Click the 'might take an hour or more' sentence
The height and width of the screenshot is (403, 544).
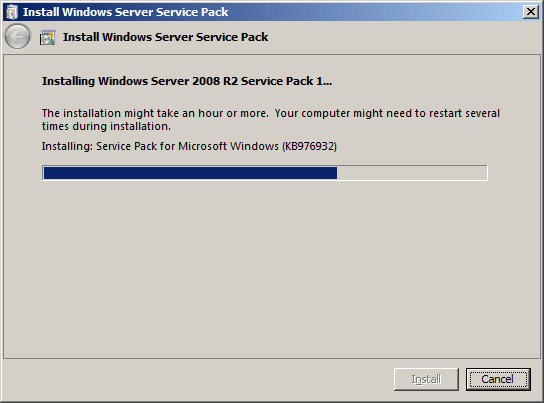155,113
